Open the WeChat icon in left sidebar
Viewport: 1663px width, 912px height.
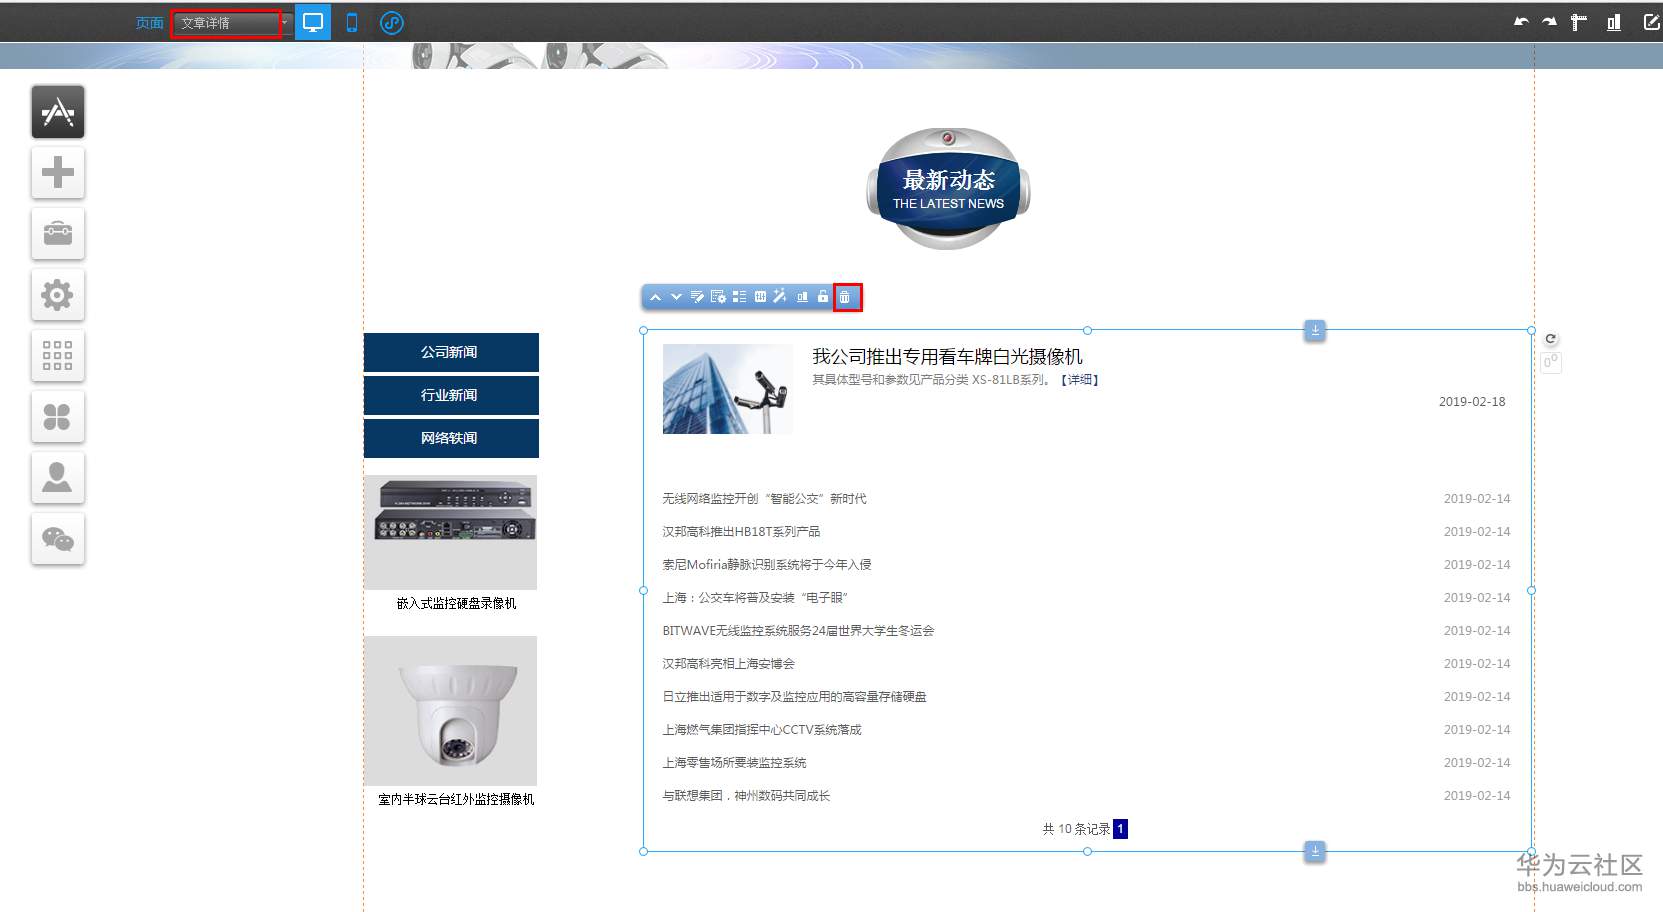click(x=57, y=539)
